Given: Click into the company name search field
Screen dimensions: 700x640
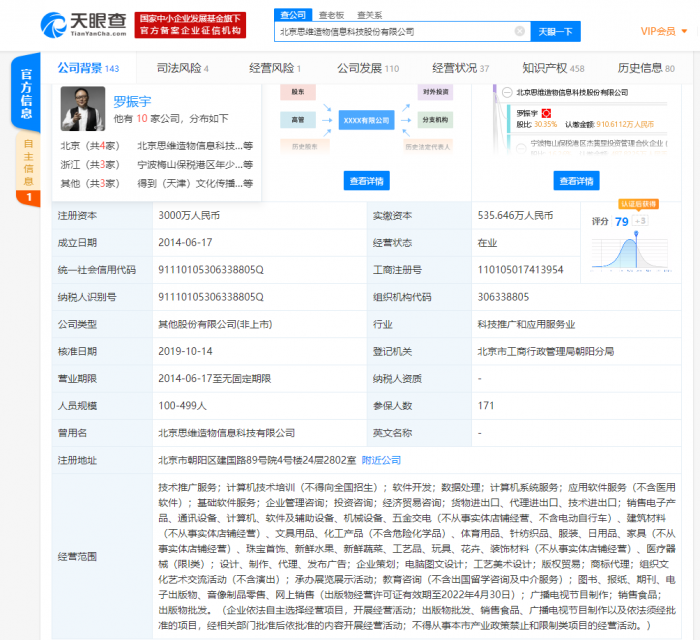Looking at the screenshot, I should 395,32.
